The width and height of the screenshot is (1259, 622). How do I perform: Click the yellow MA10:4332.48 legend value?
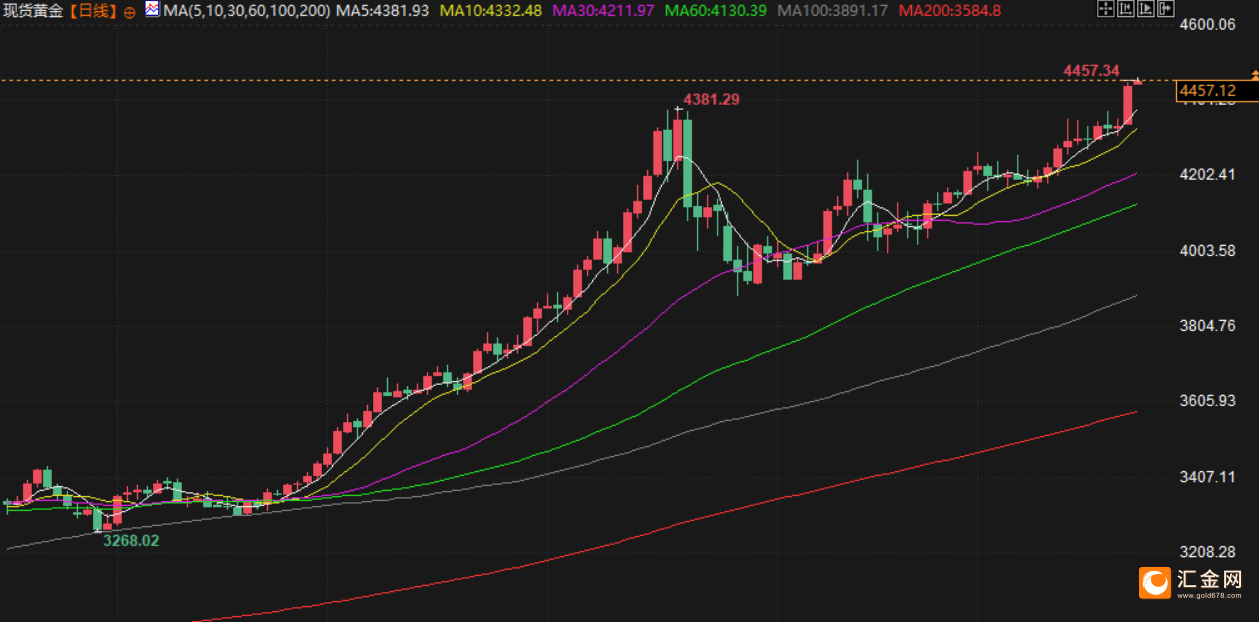tap(492, 11)
